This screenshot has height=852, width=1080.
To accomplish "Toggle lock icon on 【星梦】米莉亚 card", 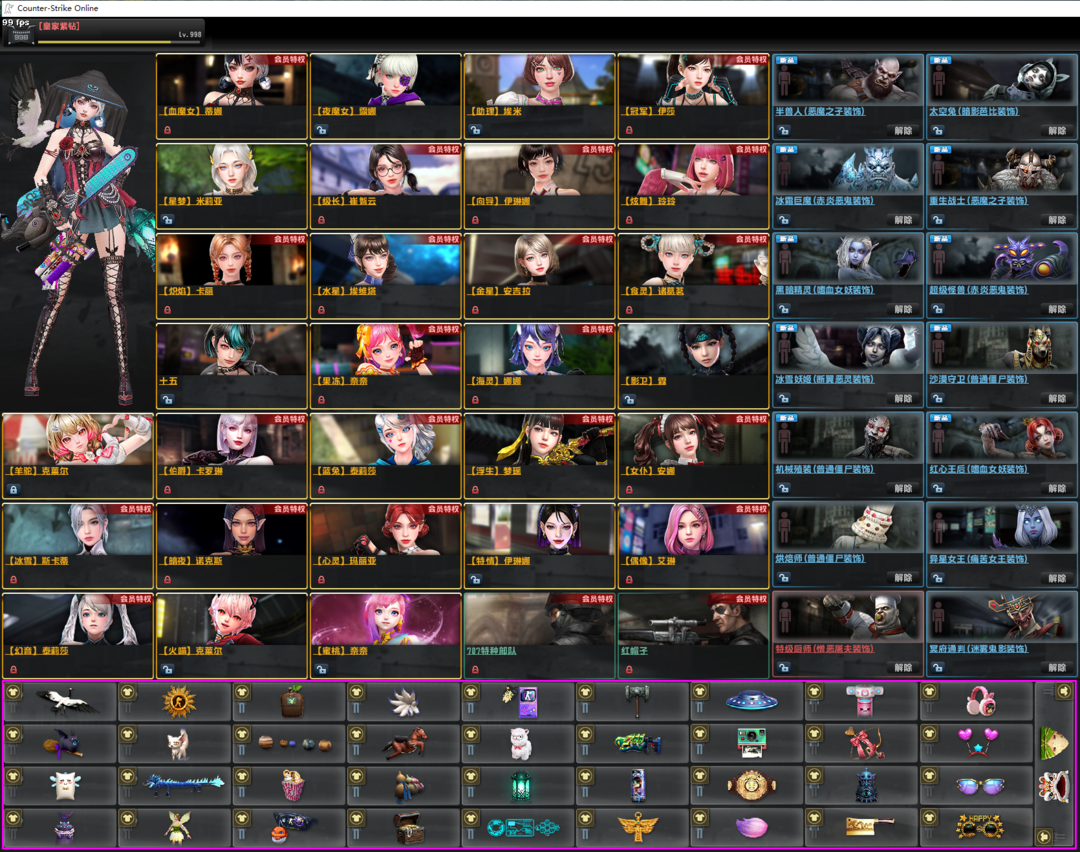I will (x=168, y=220).
